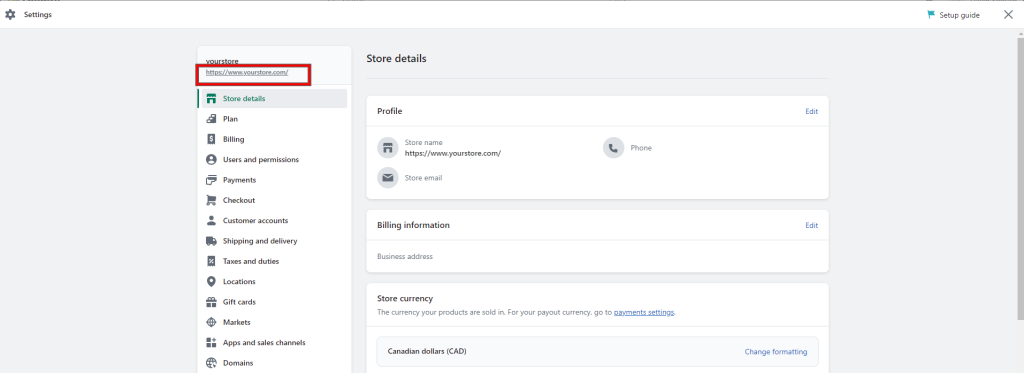Click the Billing information heading
The width and height of the screenshot is (1024, 373).
tap(413, 225)
